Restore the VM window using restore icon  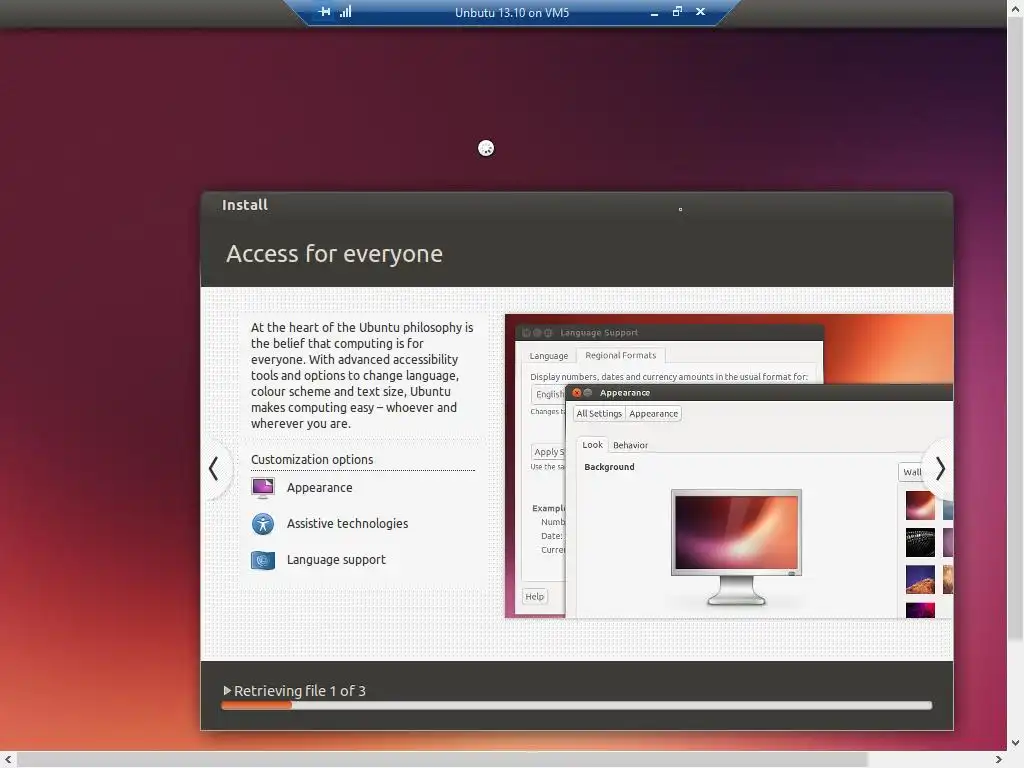coord(677,11)
